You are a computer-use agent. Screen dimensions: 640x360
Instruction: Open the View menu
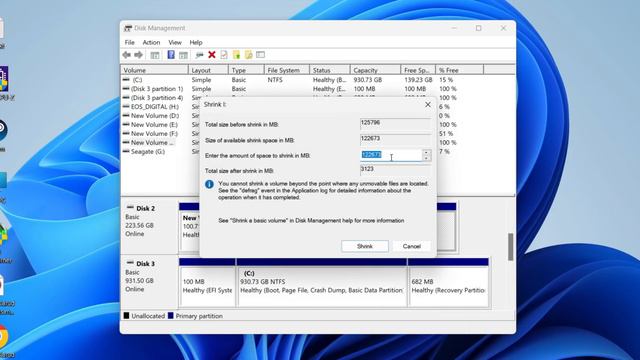pyautogui.click(x=175, y=42)
